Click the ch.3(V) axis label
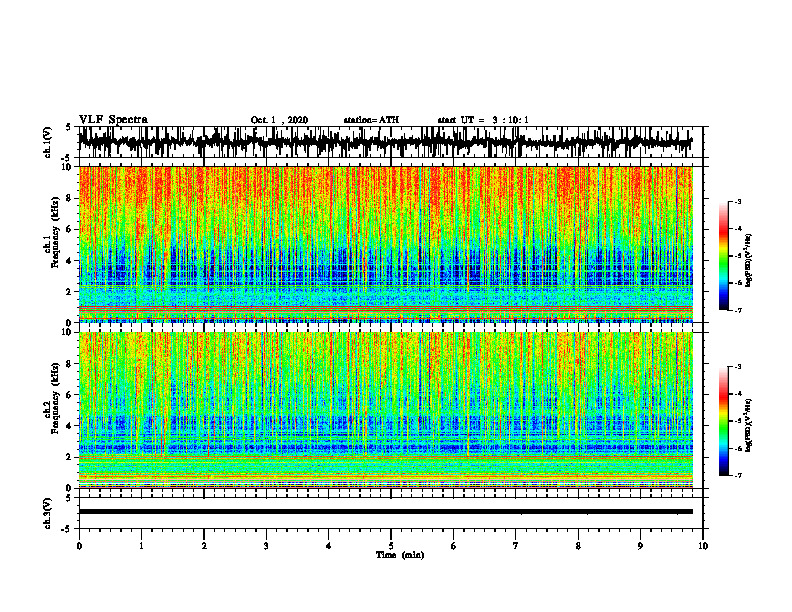Image resolution: width=792 pixels, height=612 pixels. pos(48,513)
